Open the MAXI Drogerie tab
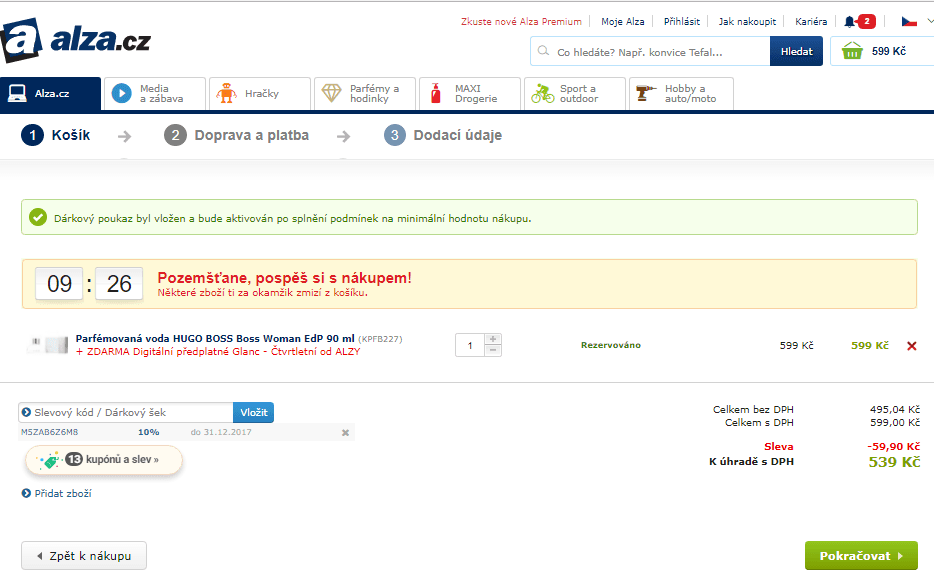Image resolution: width=934 pixels, height=582 pixels. 470,94
